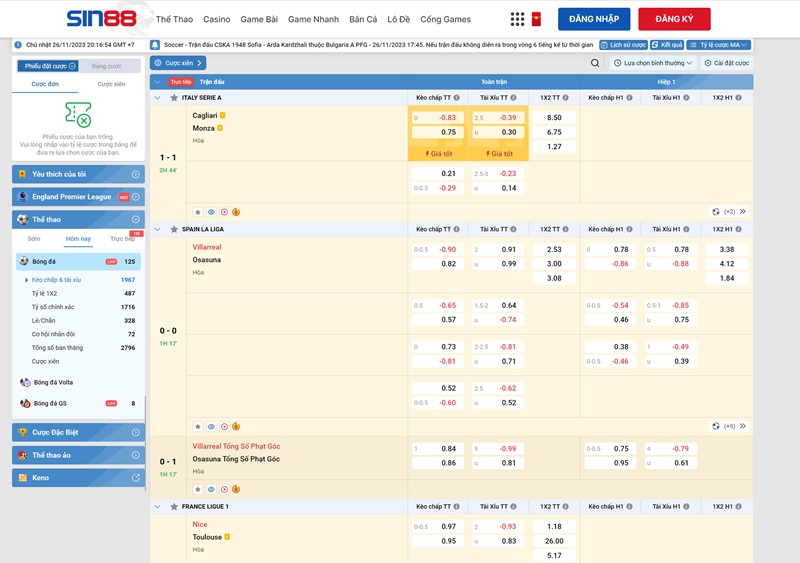Open Kết quả results

coord(667,45)
